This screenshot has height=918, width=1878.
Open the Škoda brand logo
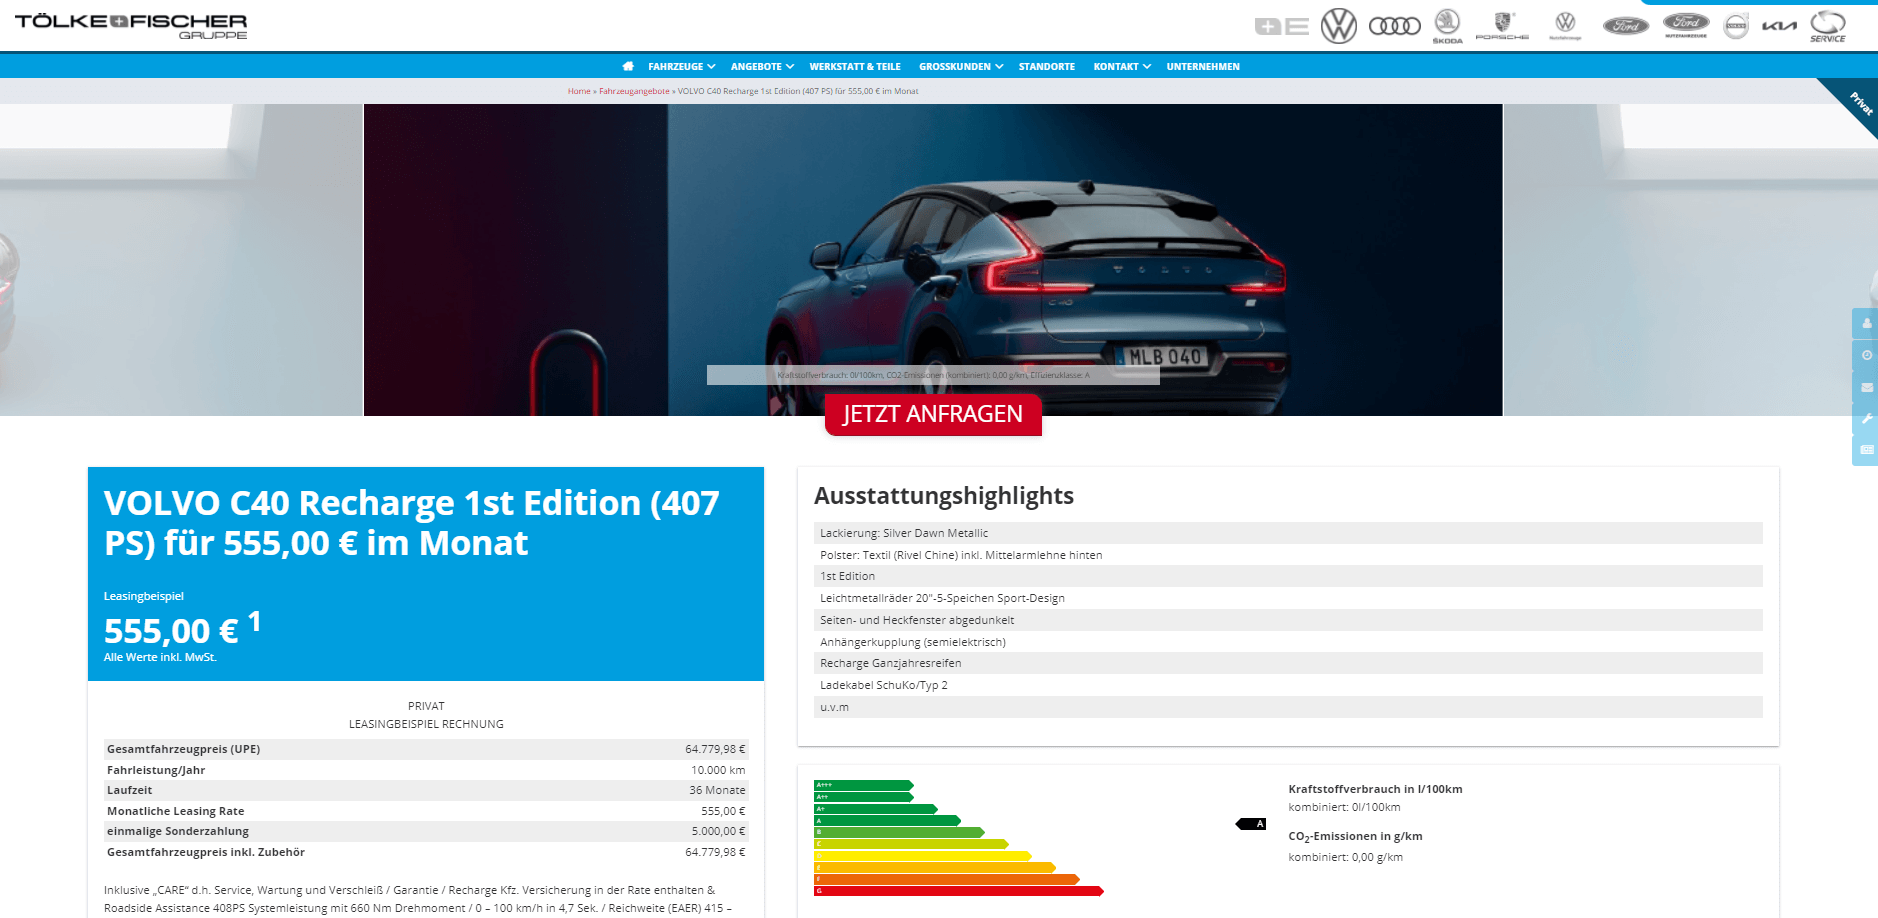[1448, 26]
